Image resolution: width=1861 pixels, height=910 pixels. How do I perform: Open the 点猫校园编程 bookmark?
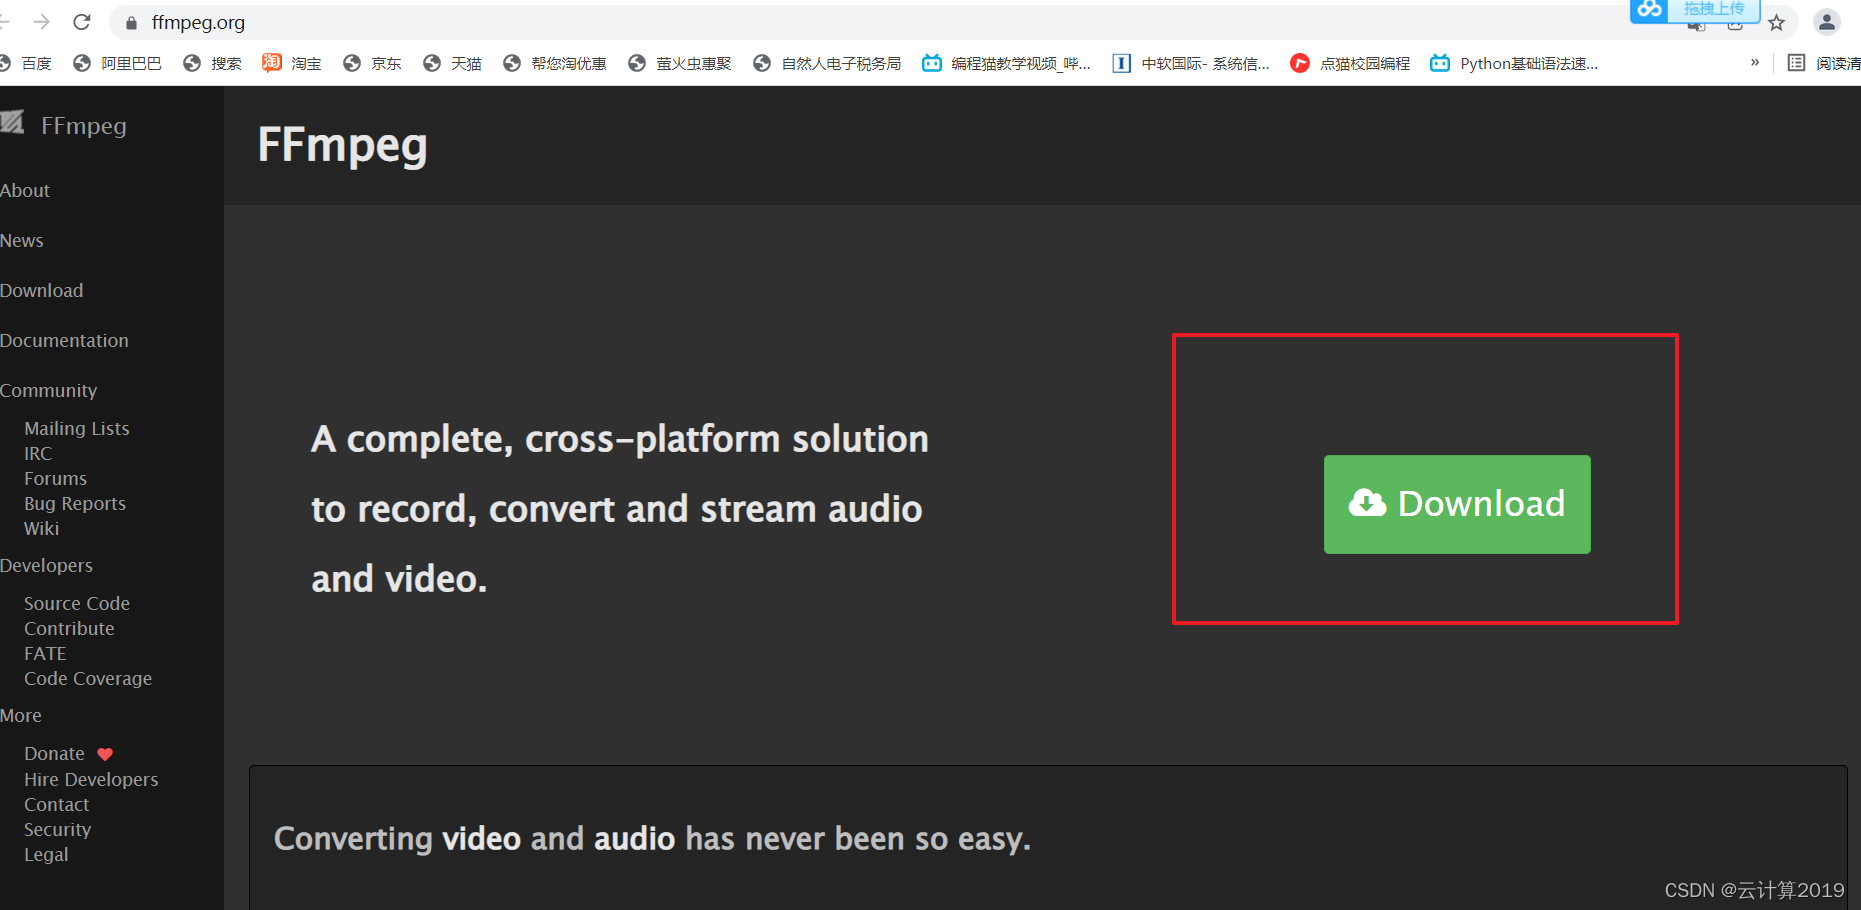pyautogui.click(x=1350, y=63)
